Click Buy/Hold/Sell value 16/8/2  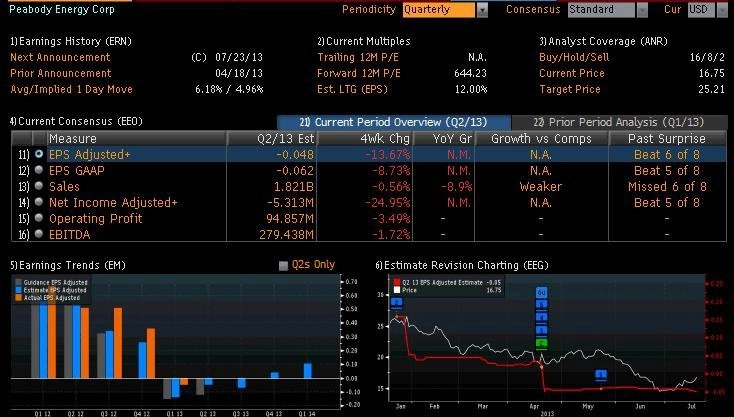coord(707,57)
